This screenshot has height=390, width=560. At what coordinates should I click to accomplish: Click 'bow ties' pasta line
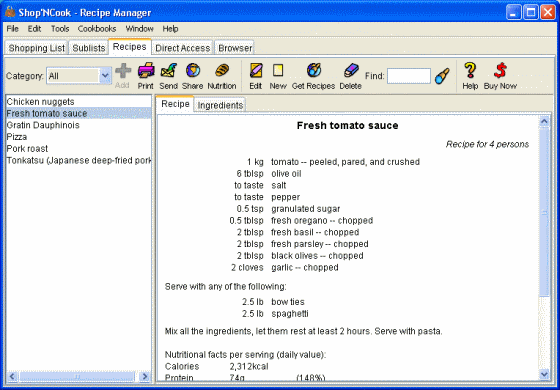tap(288, 302)
